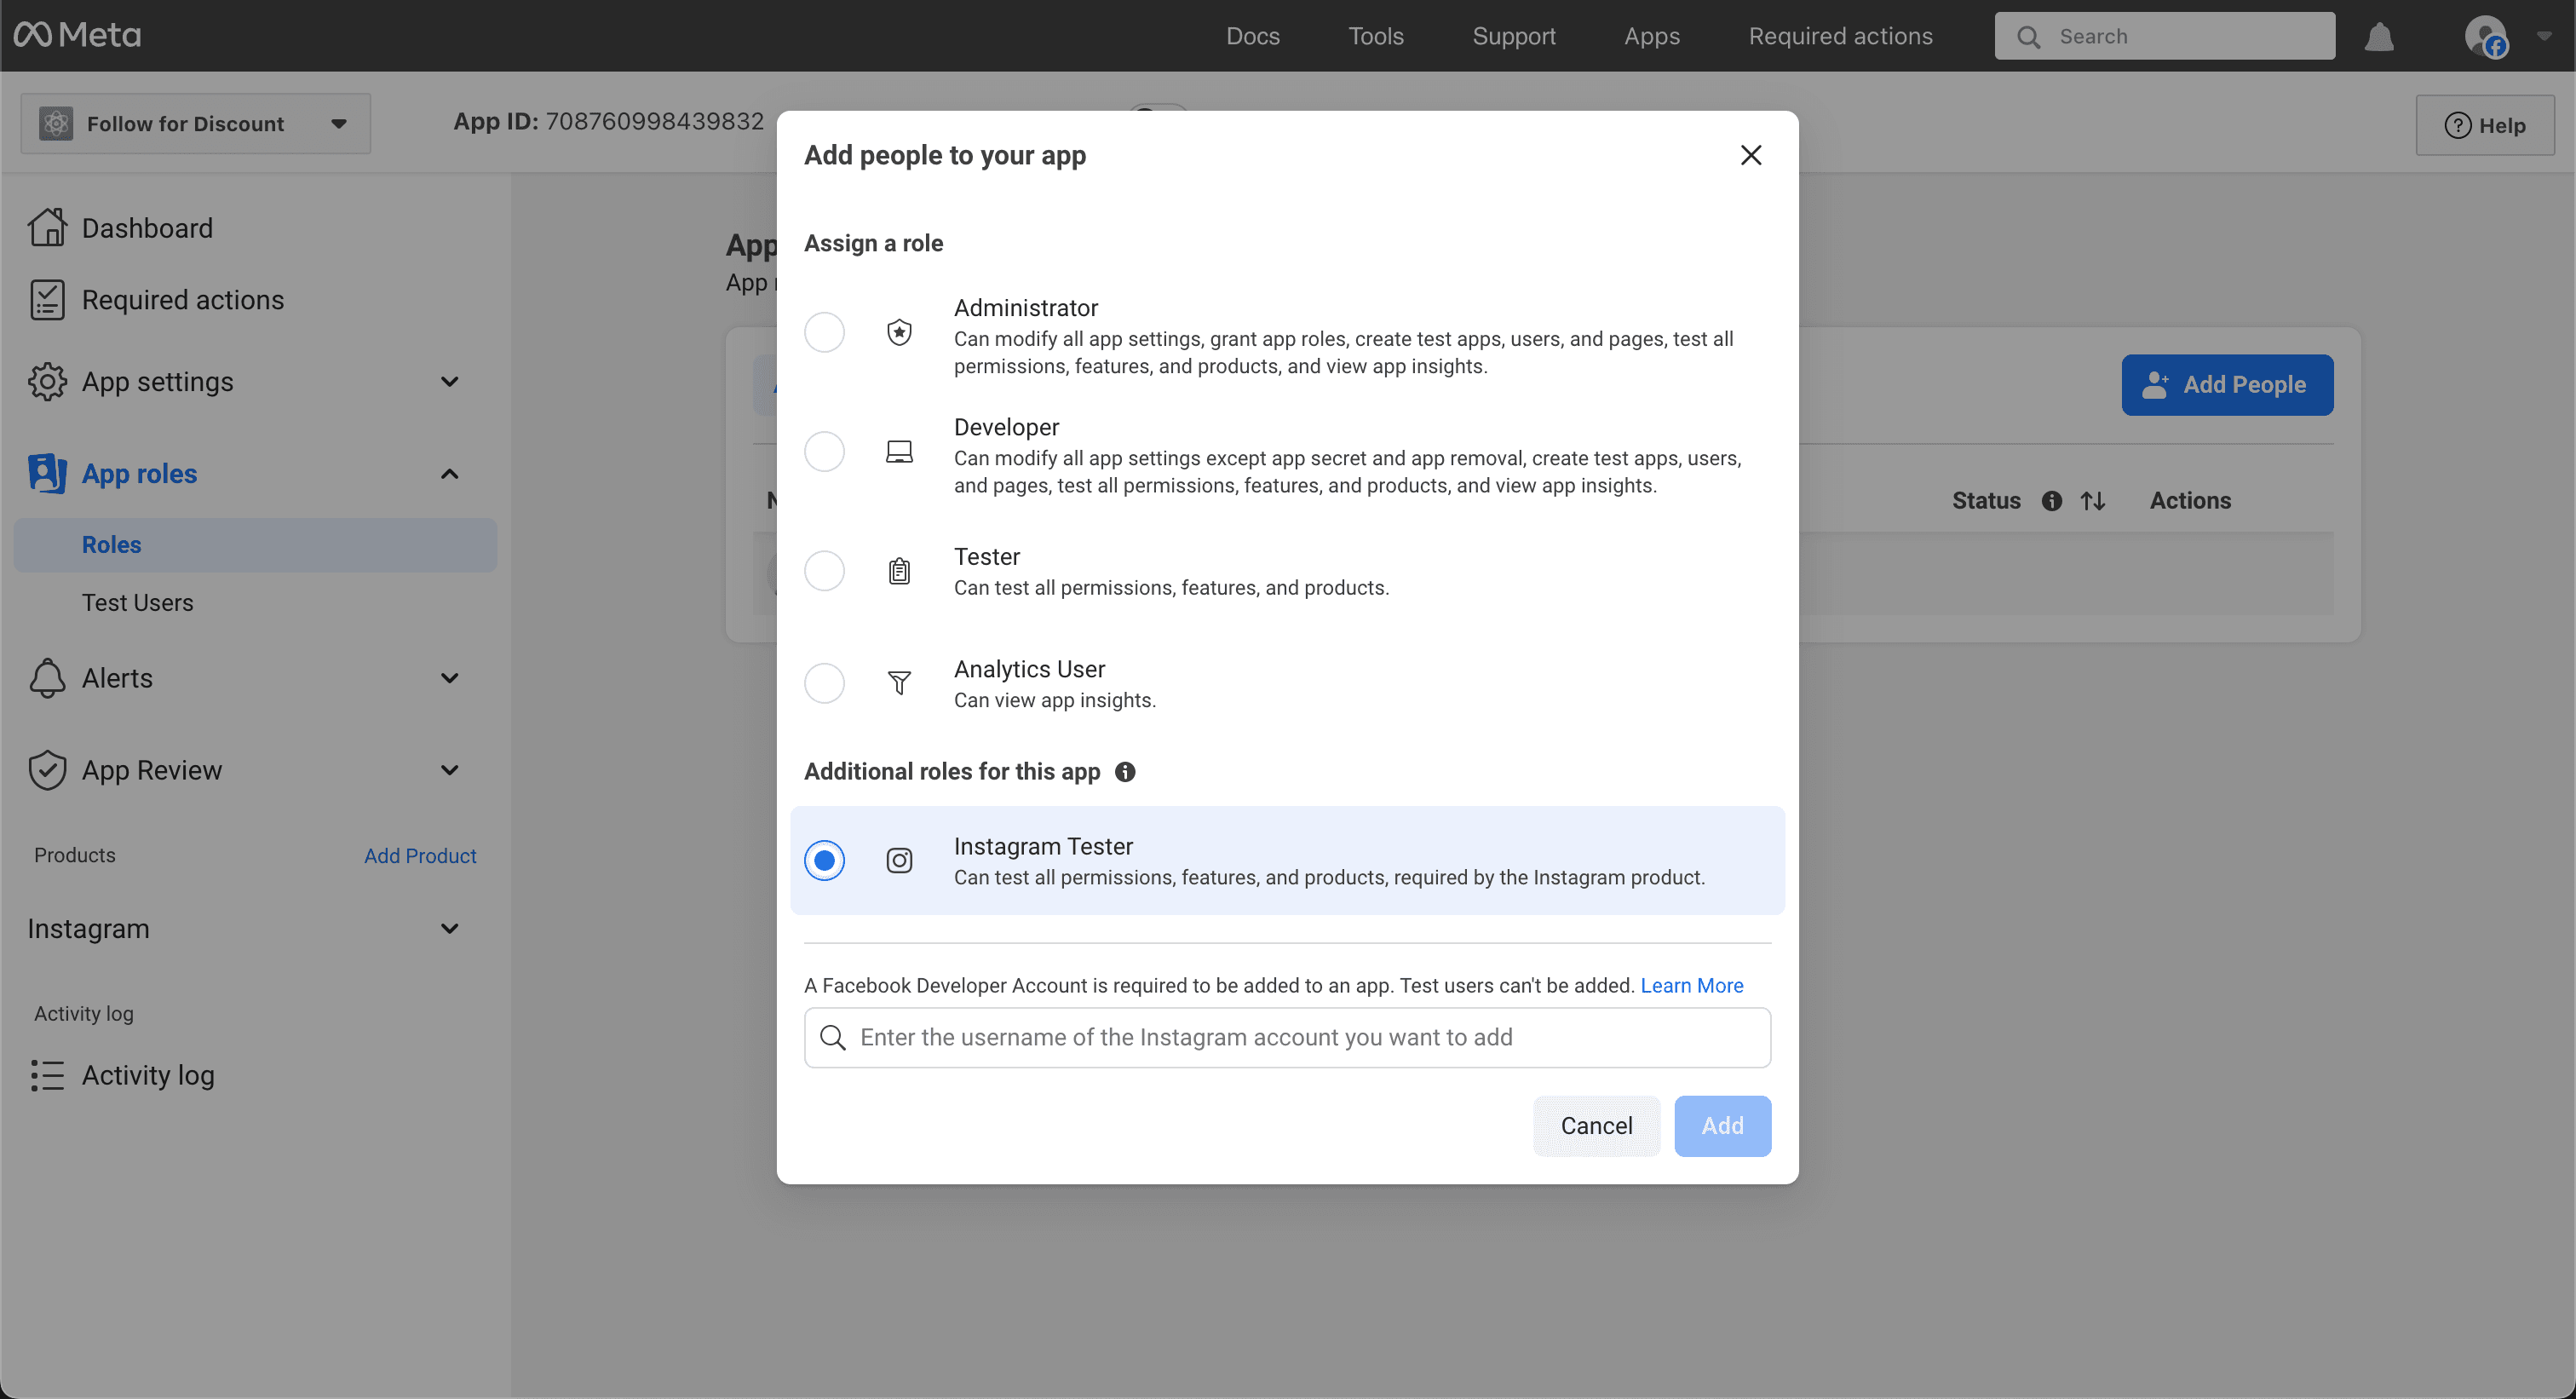
Task: Close the Add people dialog
Action: pyautogui.click(x=1750, y=155)
